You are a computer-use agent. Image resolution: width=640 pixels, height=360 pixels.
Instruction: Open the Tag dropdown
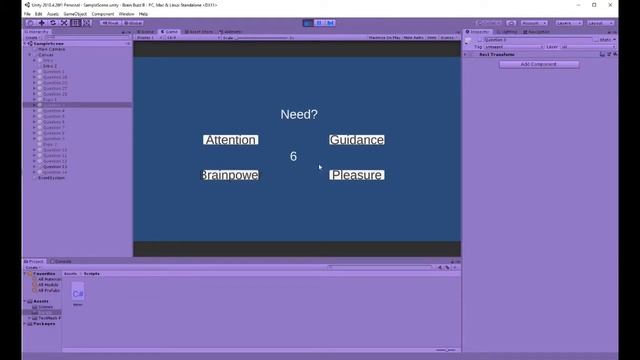tap(514, 47)
